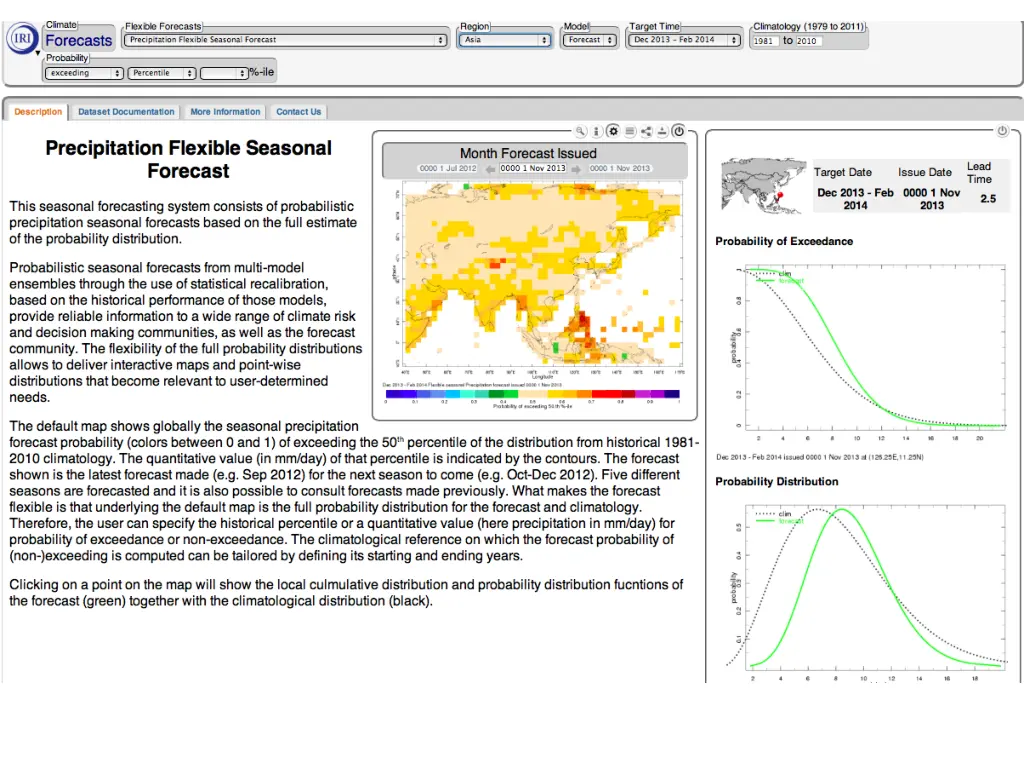1024x768 pixels.
Task: Click the climatology start year field 1981
Action: [764, 41]
